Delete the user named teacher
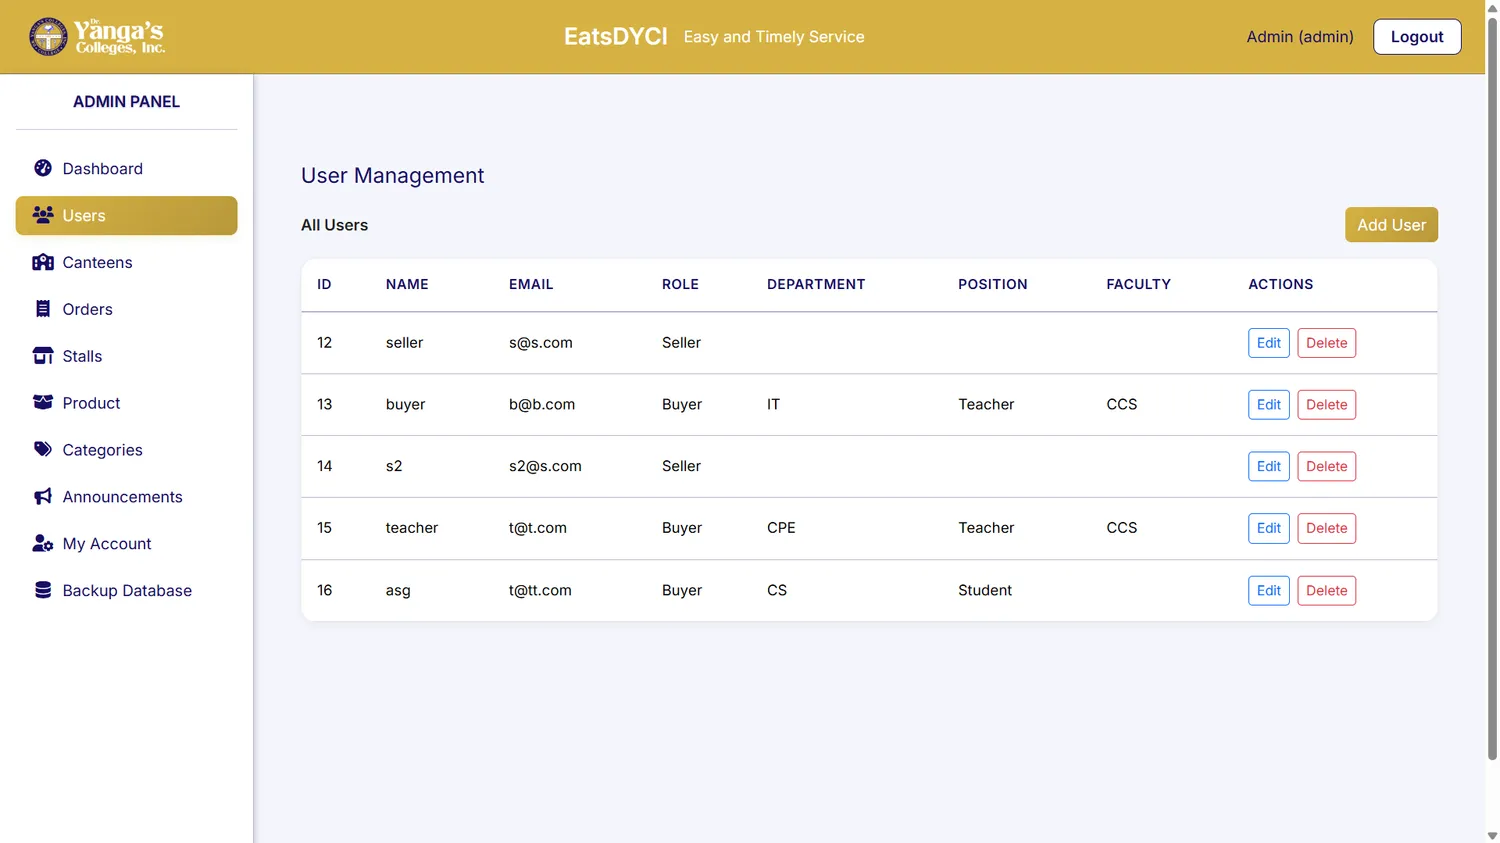This screenshot has height=843, width=1500. (x=1326, y=528)
